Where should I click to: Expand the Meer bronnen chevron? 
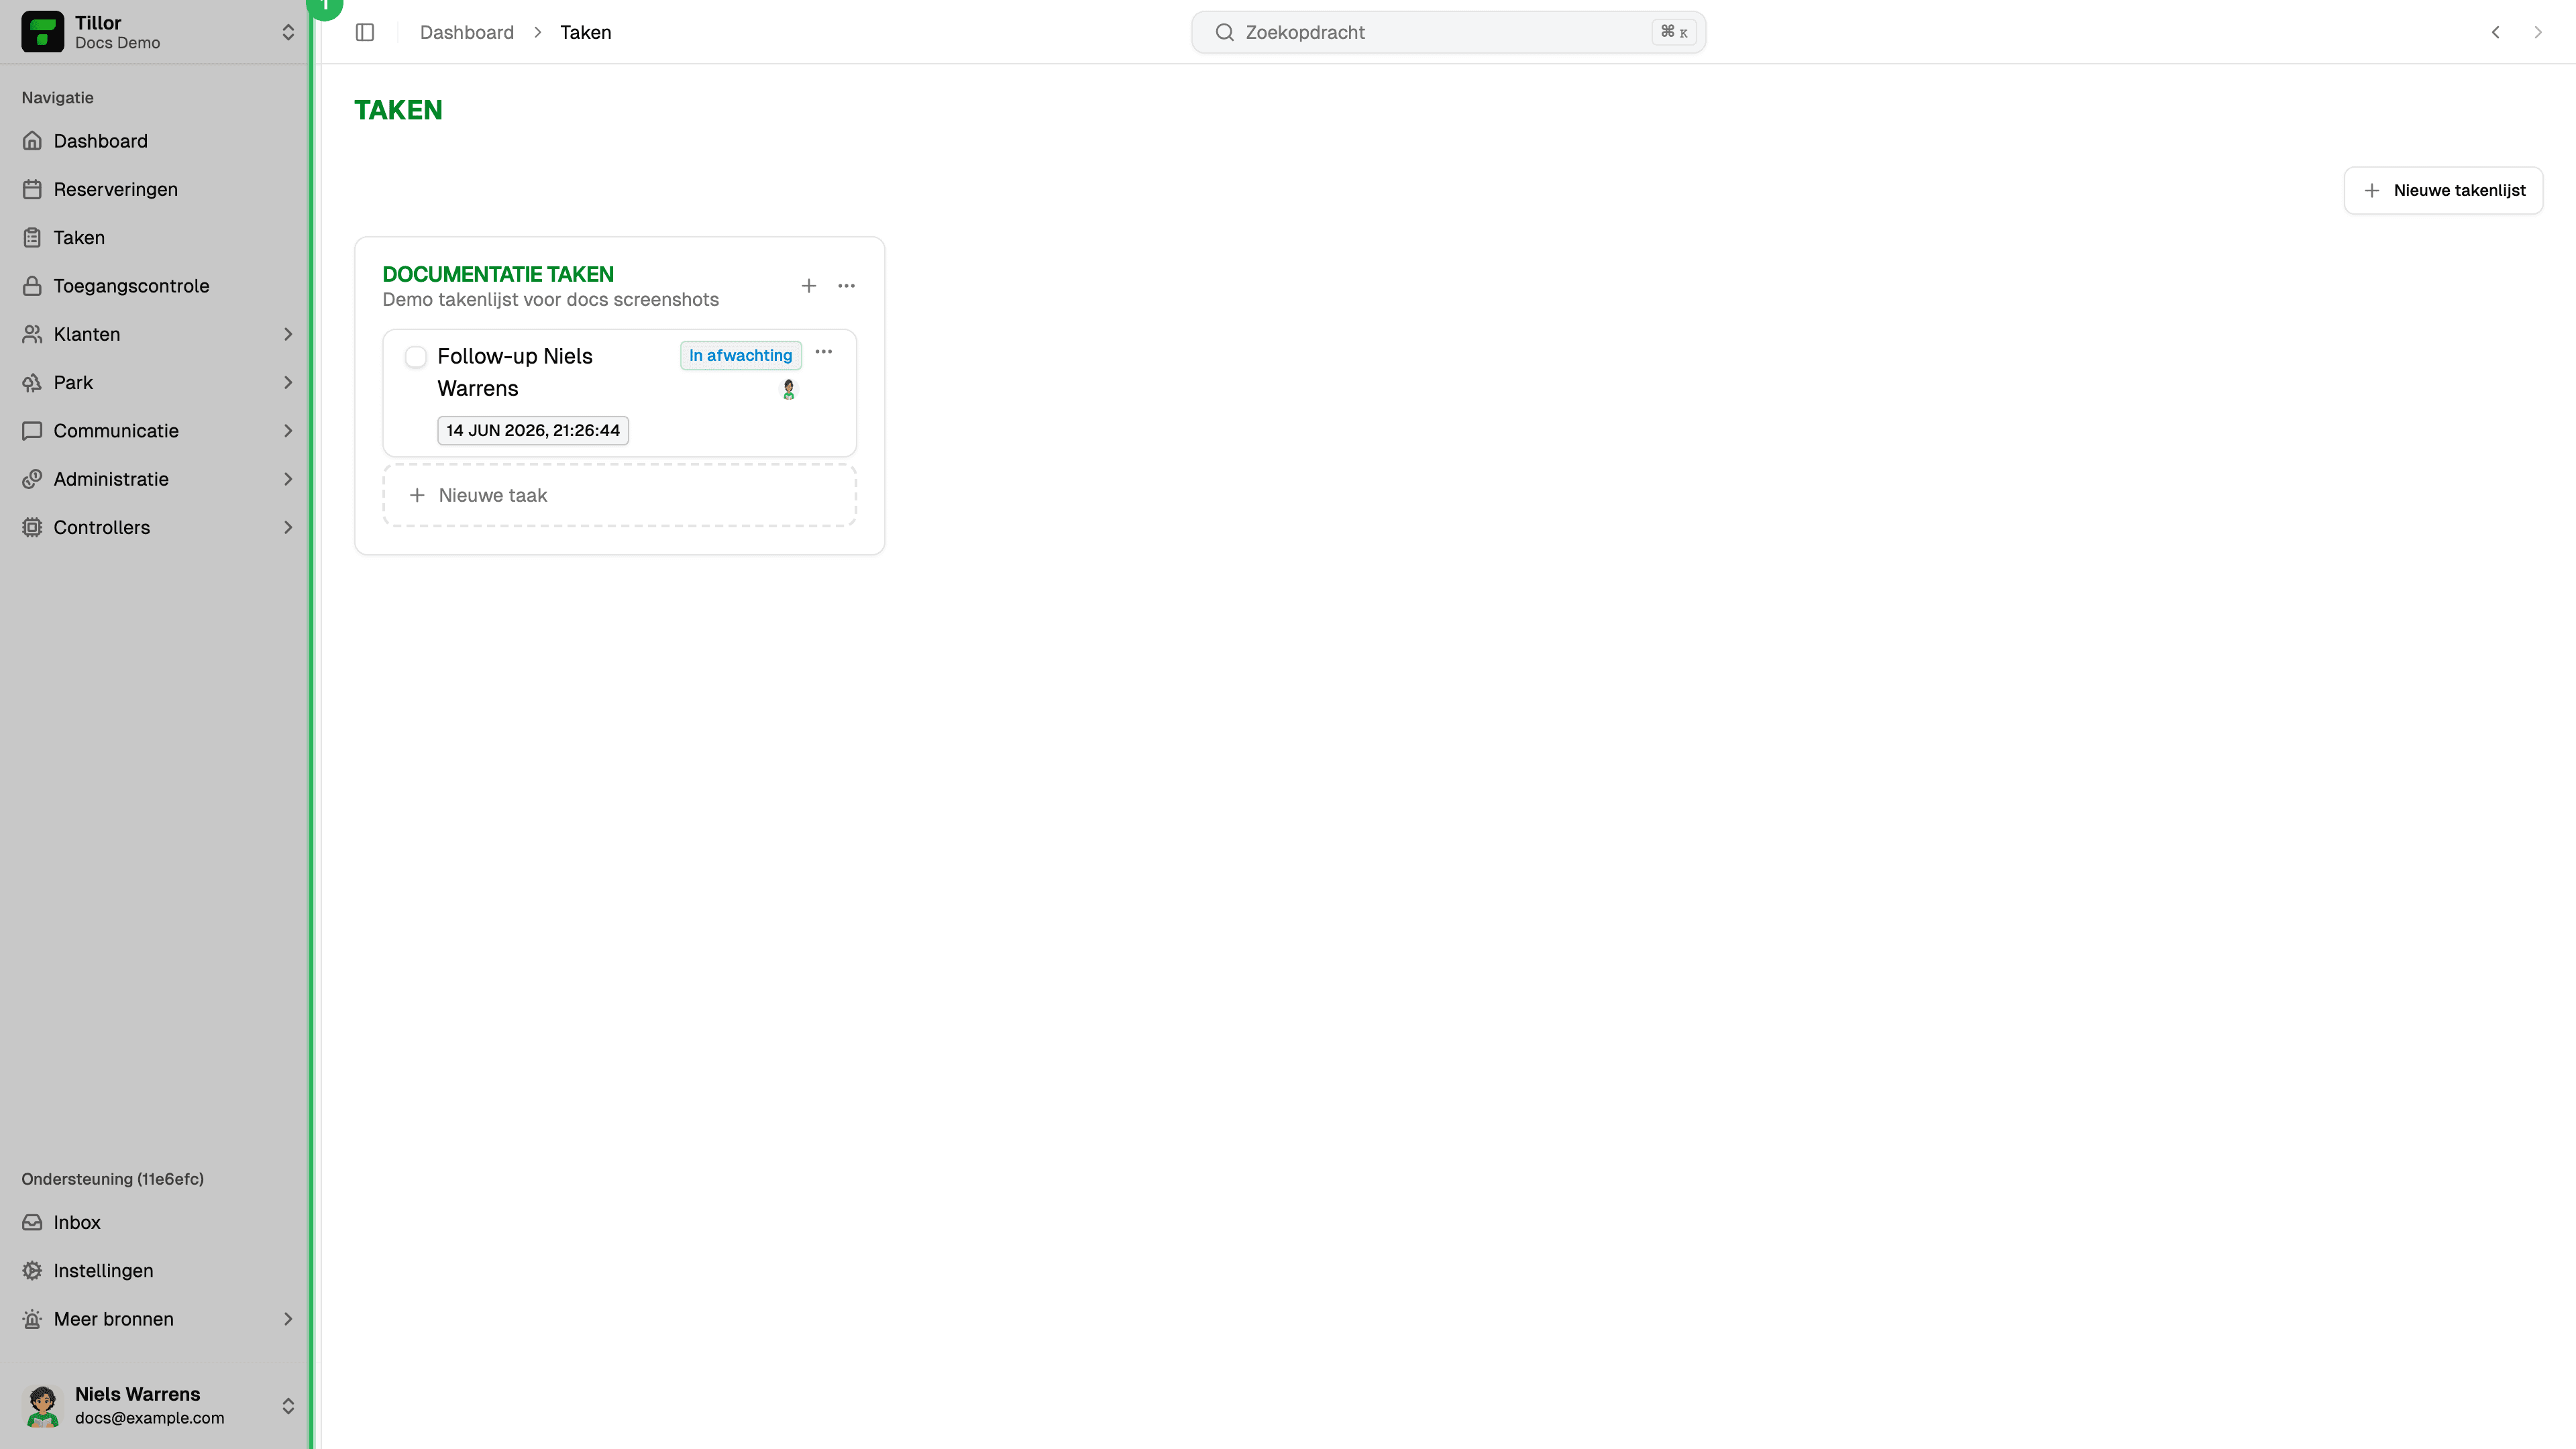tap(288, 1319)
